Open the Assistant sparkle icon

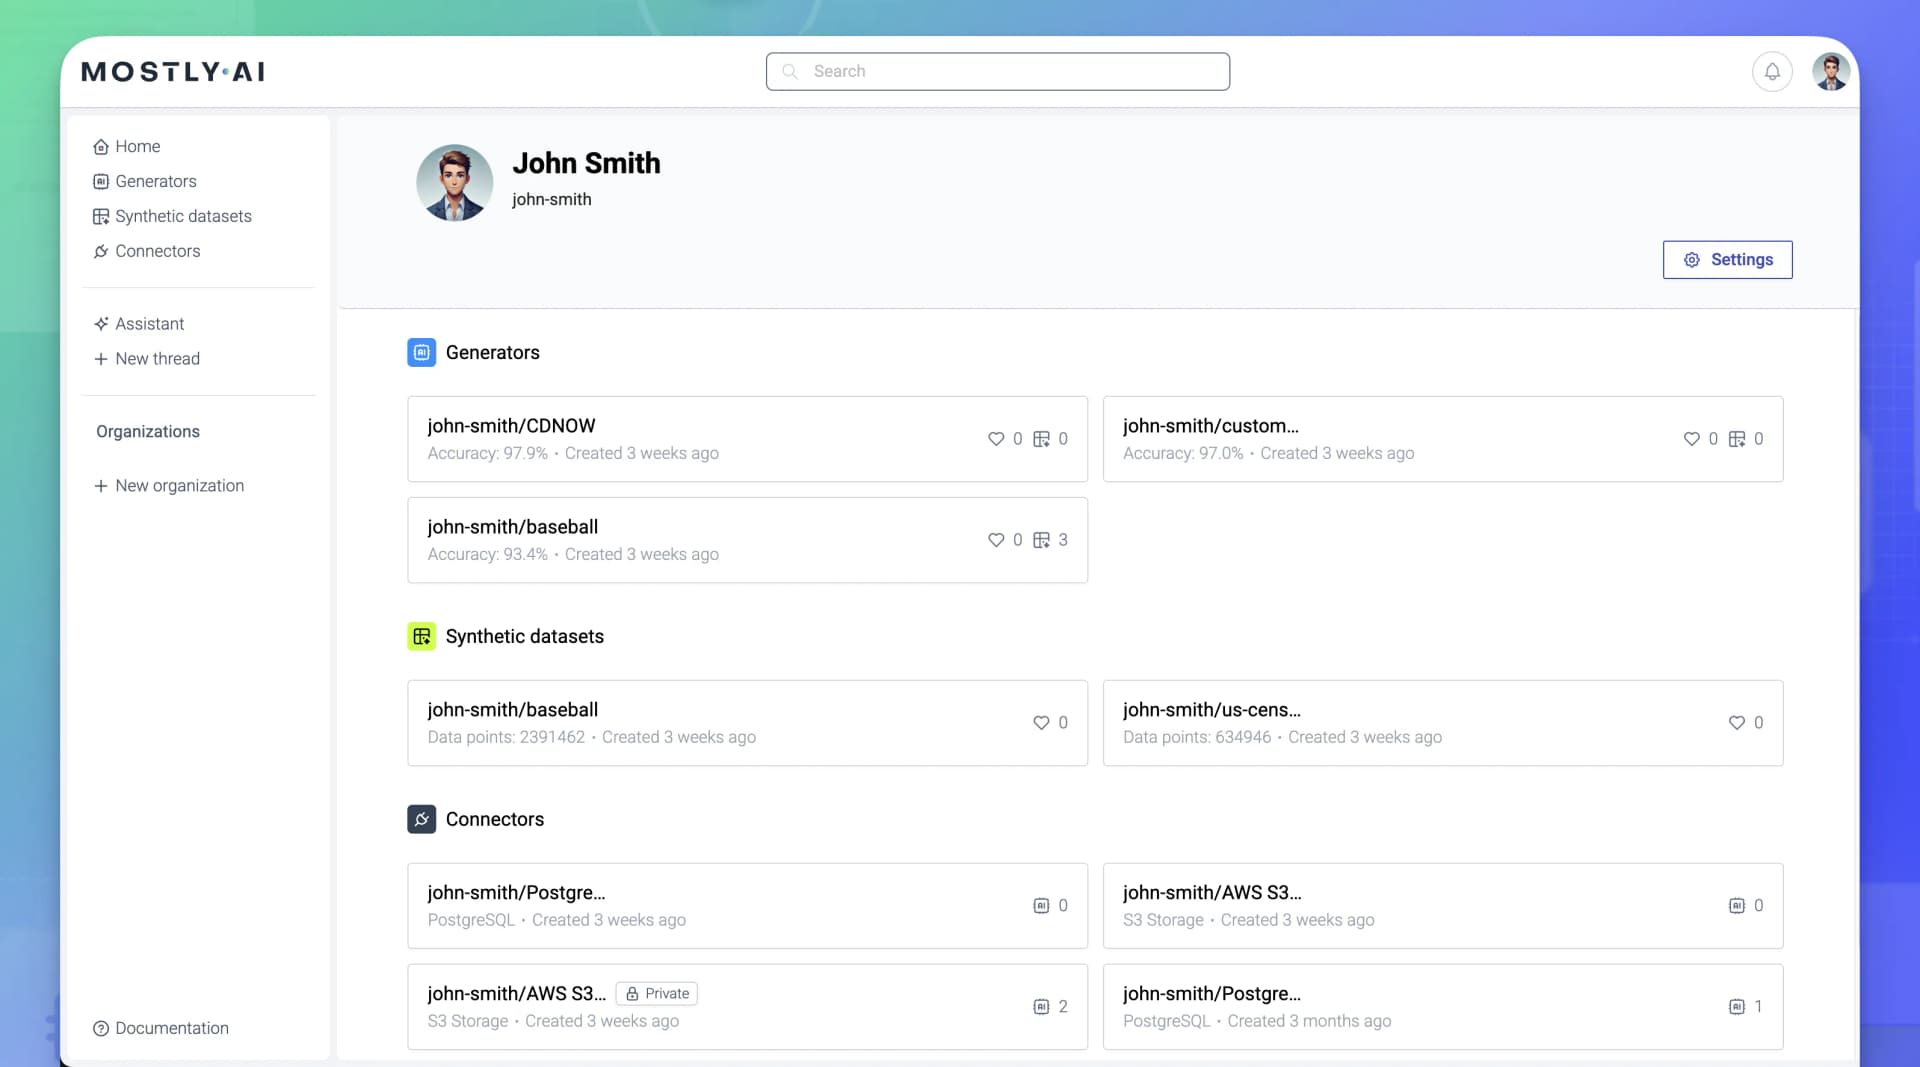pos(100,323)
